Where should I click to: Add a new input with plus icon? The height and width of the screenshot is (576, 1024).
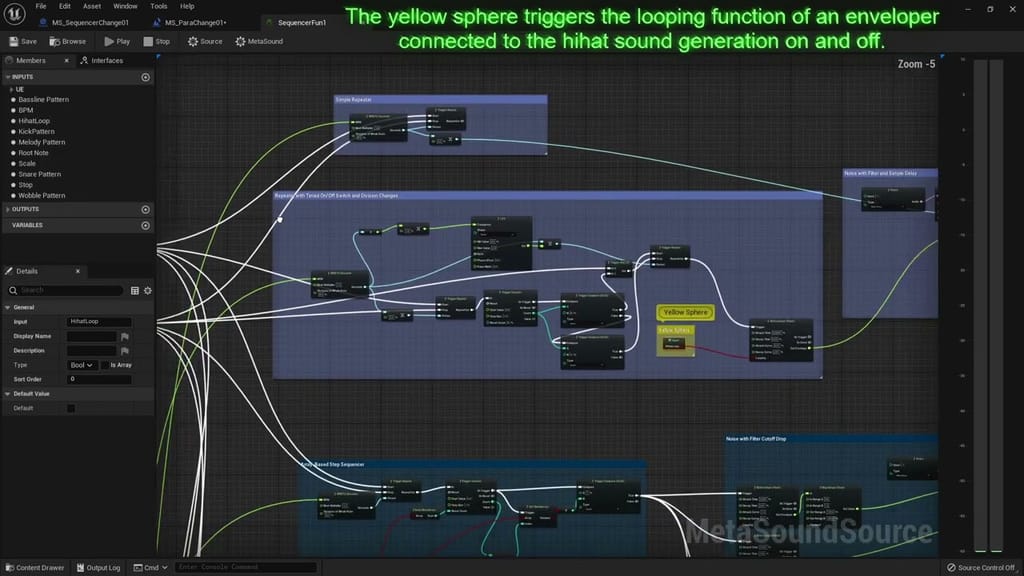pos(146,77)
